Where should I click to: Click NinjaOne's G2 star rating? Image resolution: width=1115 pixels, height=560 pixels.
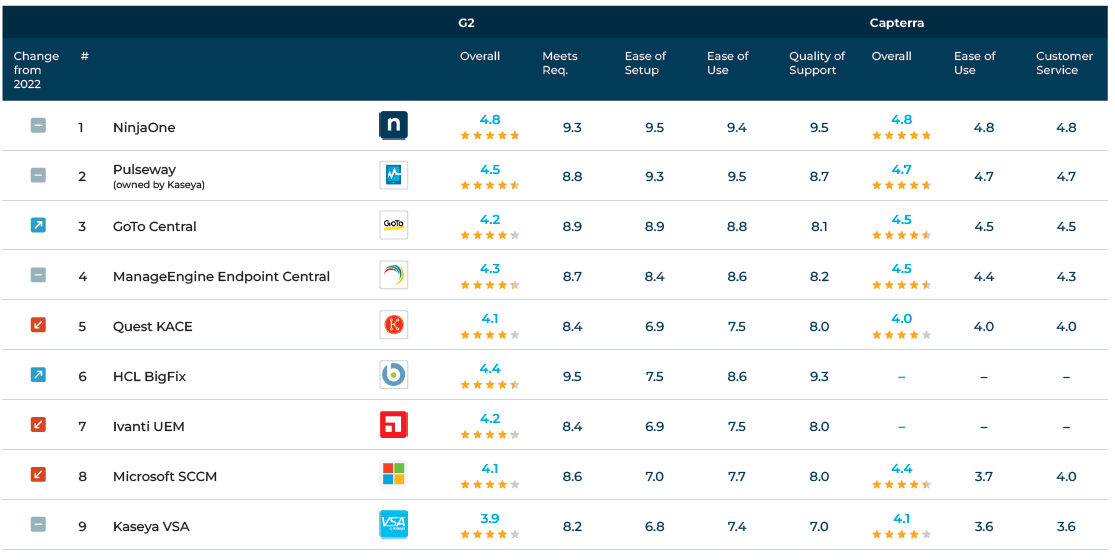490,136
